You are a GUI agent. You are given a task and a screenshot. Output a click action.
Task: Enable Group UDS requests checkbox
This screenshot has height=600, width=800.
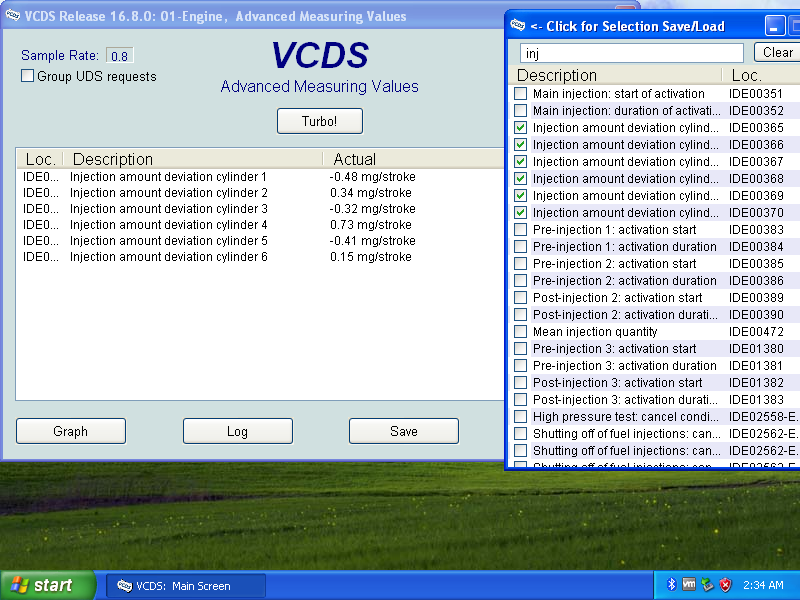pos(28,76)
